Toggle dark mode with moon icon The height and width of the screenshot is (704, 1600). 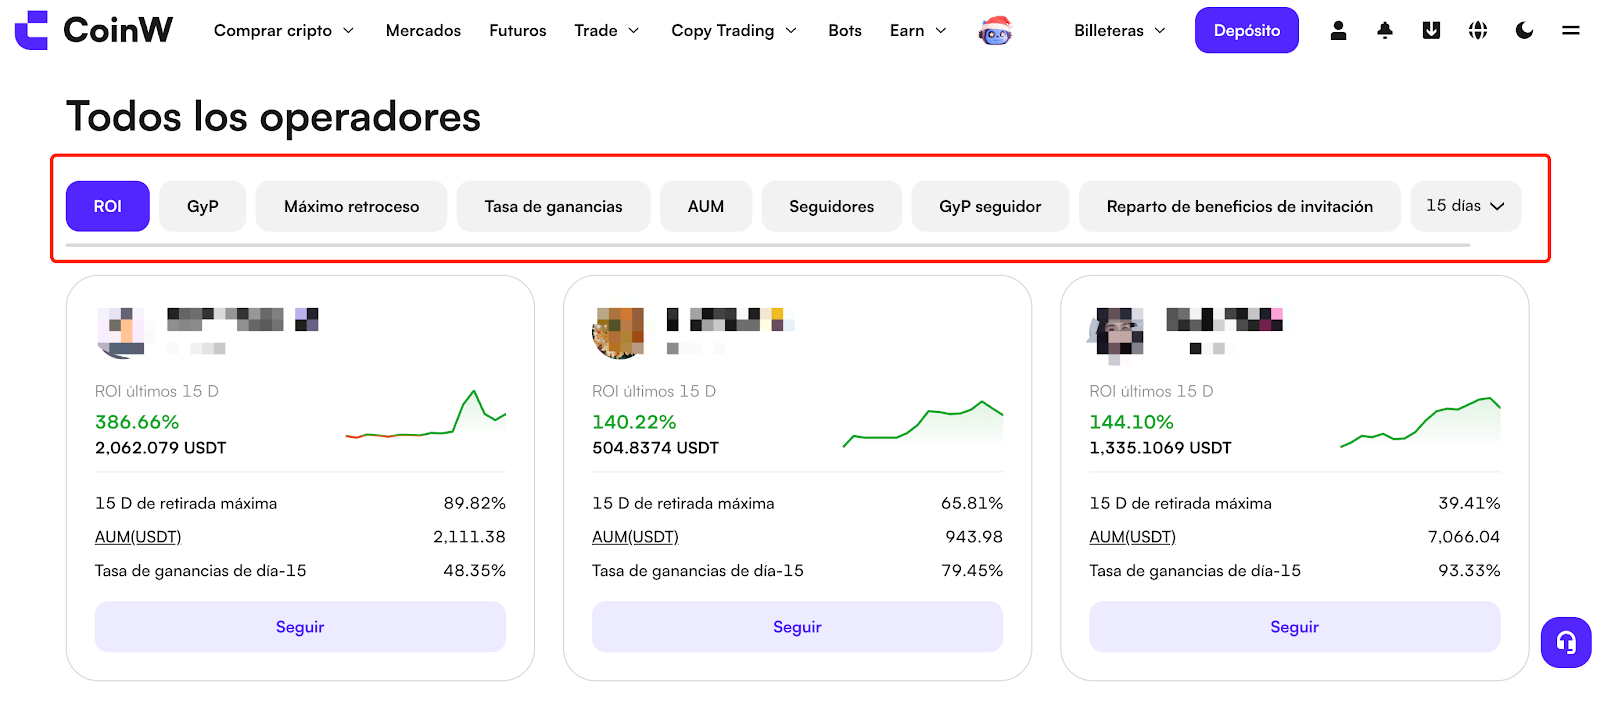(1524, 31)
